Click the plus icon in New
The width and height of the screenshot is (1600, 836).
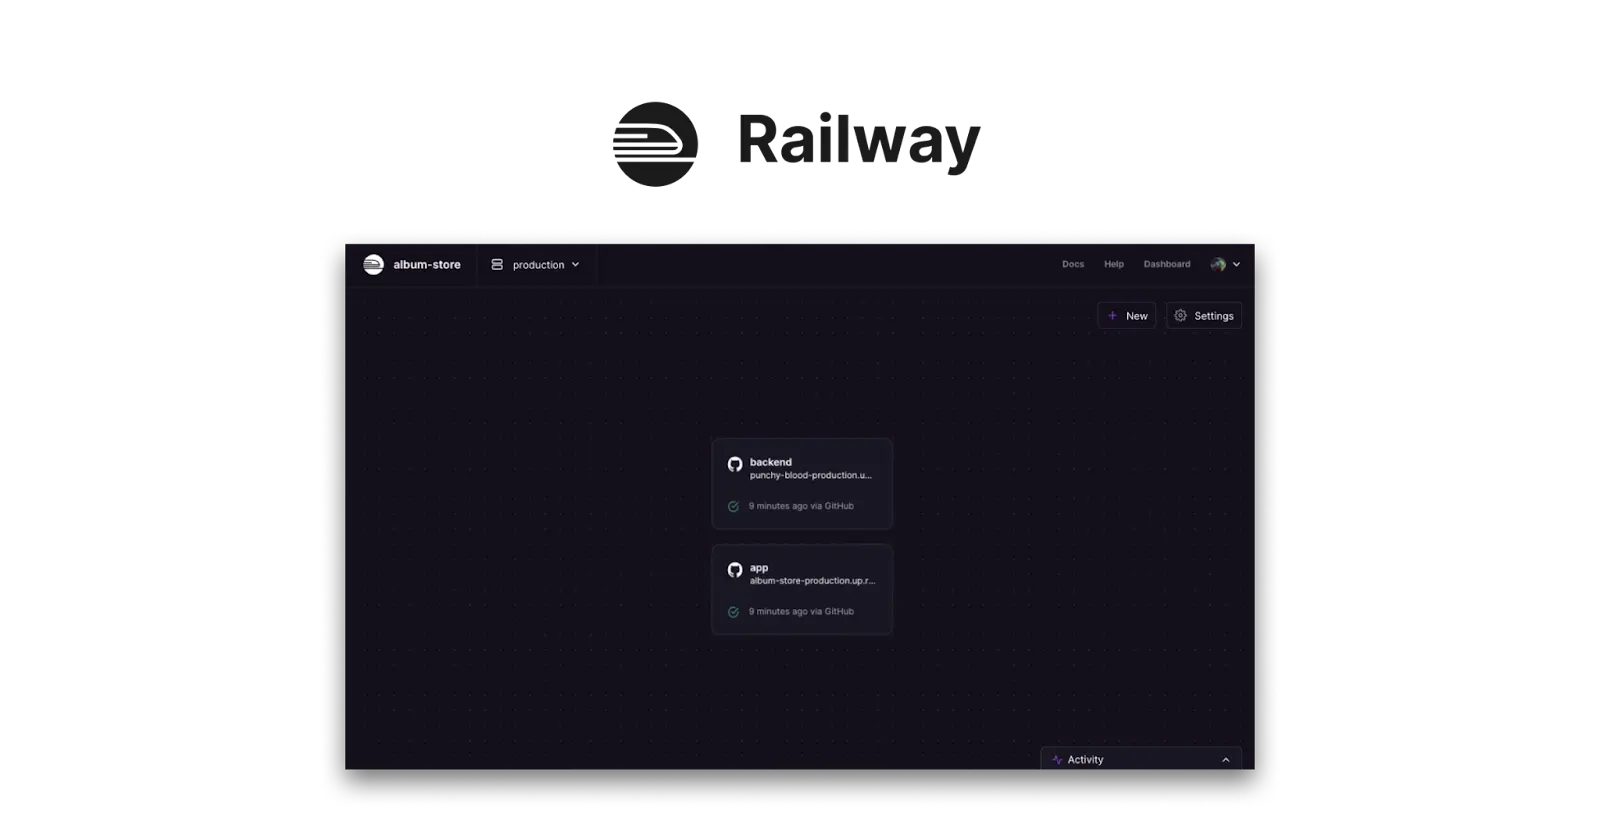point(1112,316)
